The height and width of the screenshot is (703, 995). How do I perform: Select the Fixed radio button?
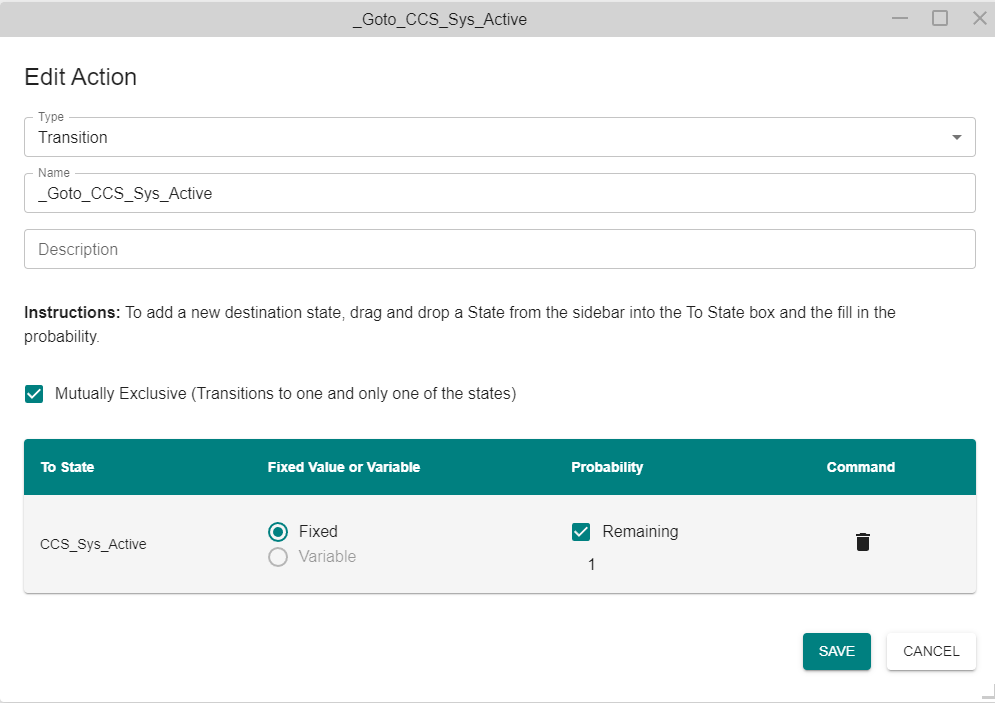coord(278,531)
